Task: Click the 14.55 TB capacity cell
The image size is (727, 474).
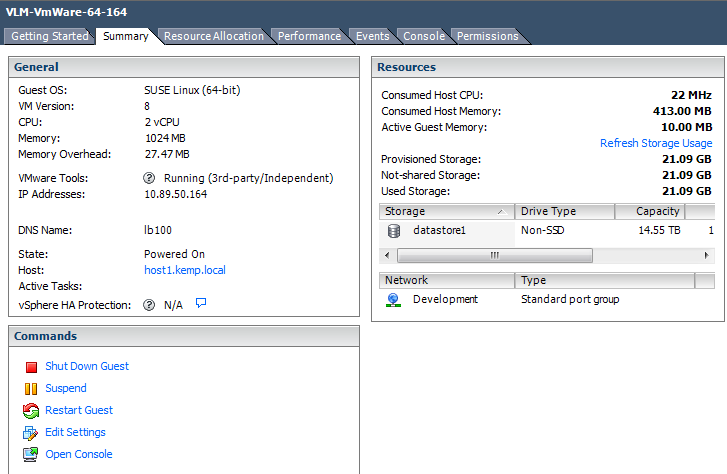Action: pos(659,231)
